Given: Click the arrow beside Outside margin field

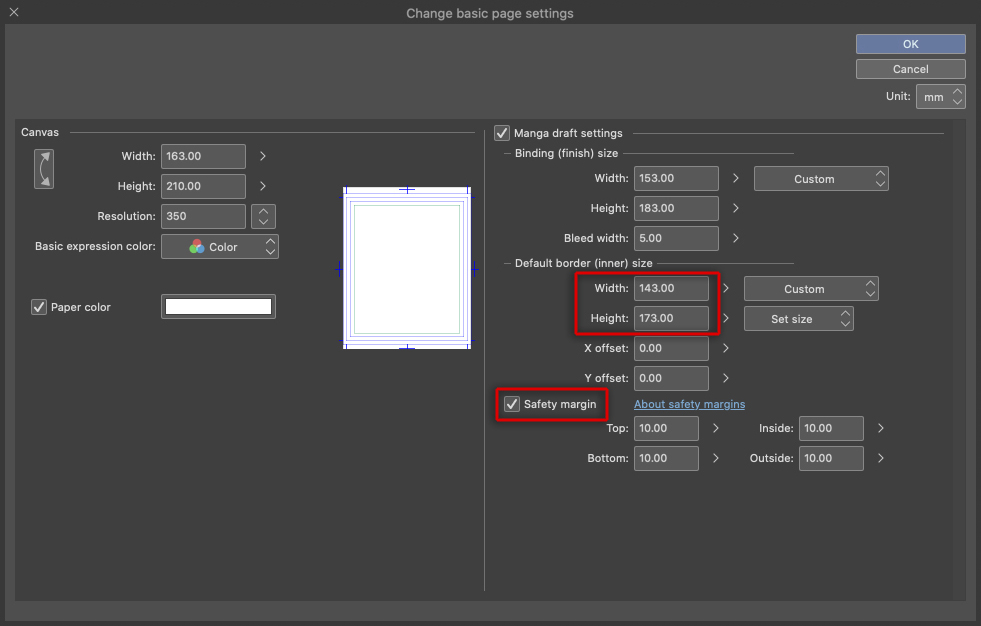Looking at the screenshot, I should point(881,458).
